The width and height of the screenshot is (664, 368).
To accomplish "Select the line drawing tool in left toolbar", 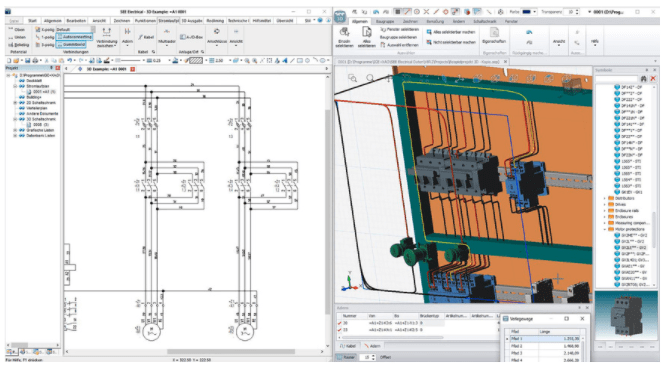I will (x=292, y=61).
